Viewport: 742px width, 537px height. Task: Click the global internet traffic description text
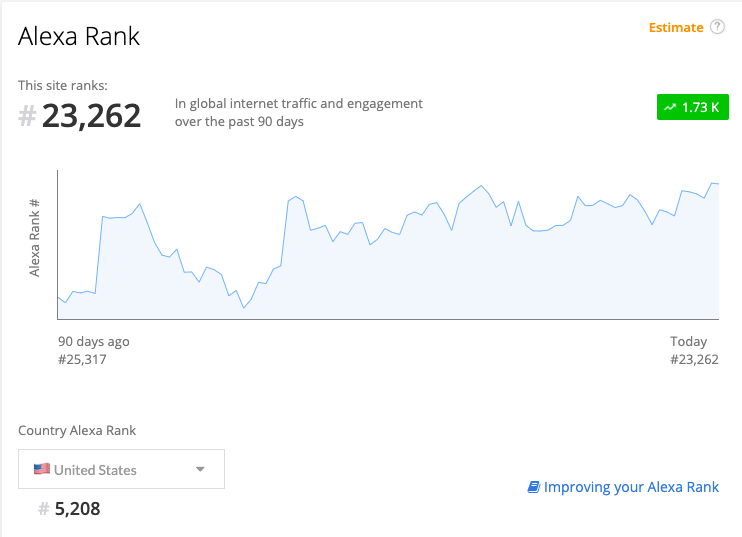point(299,113)
